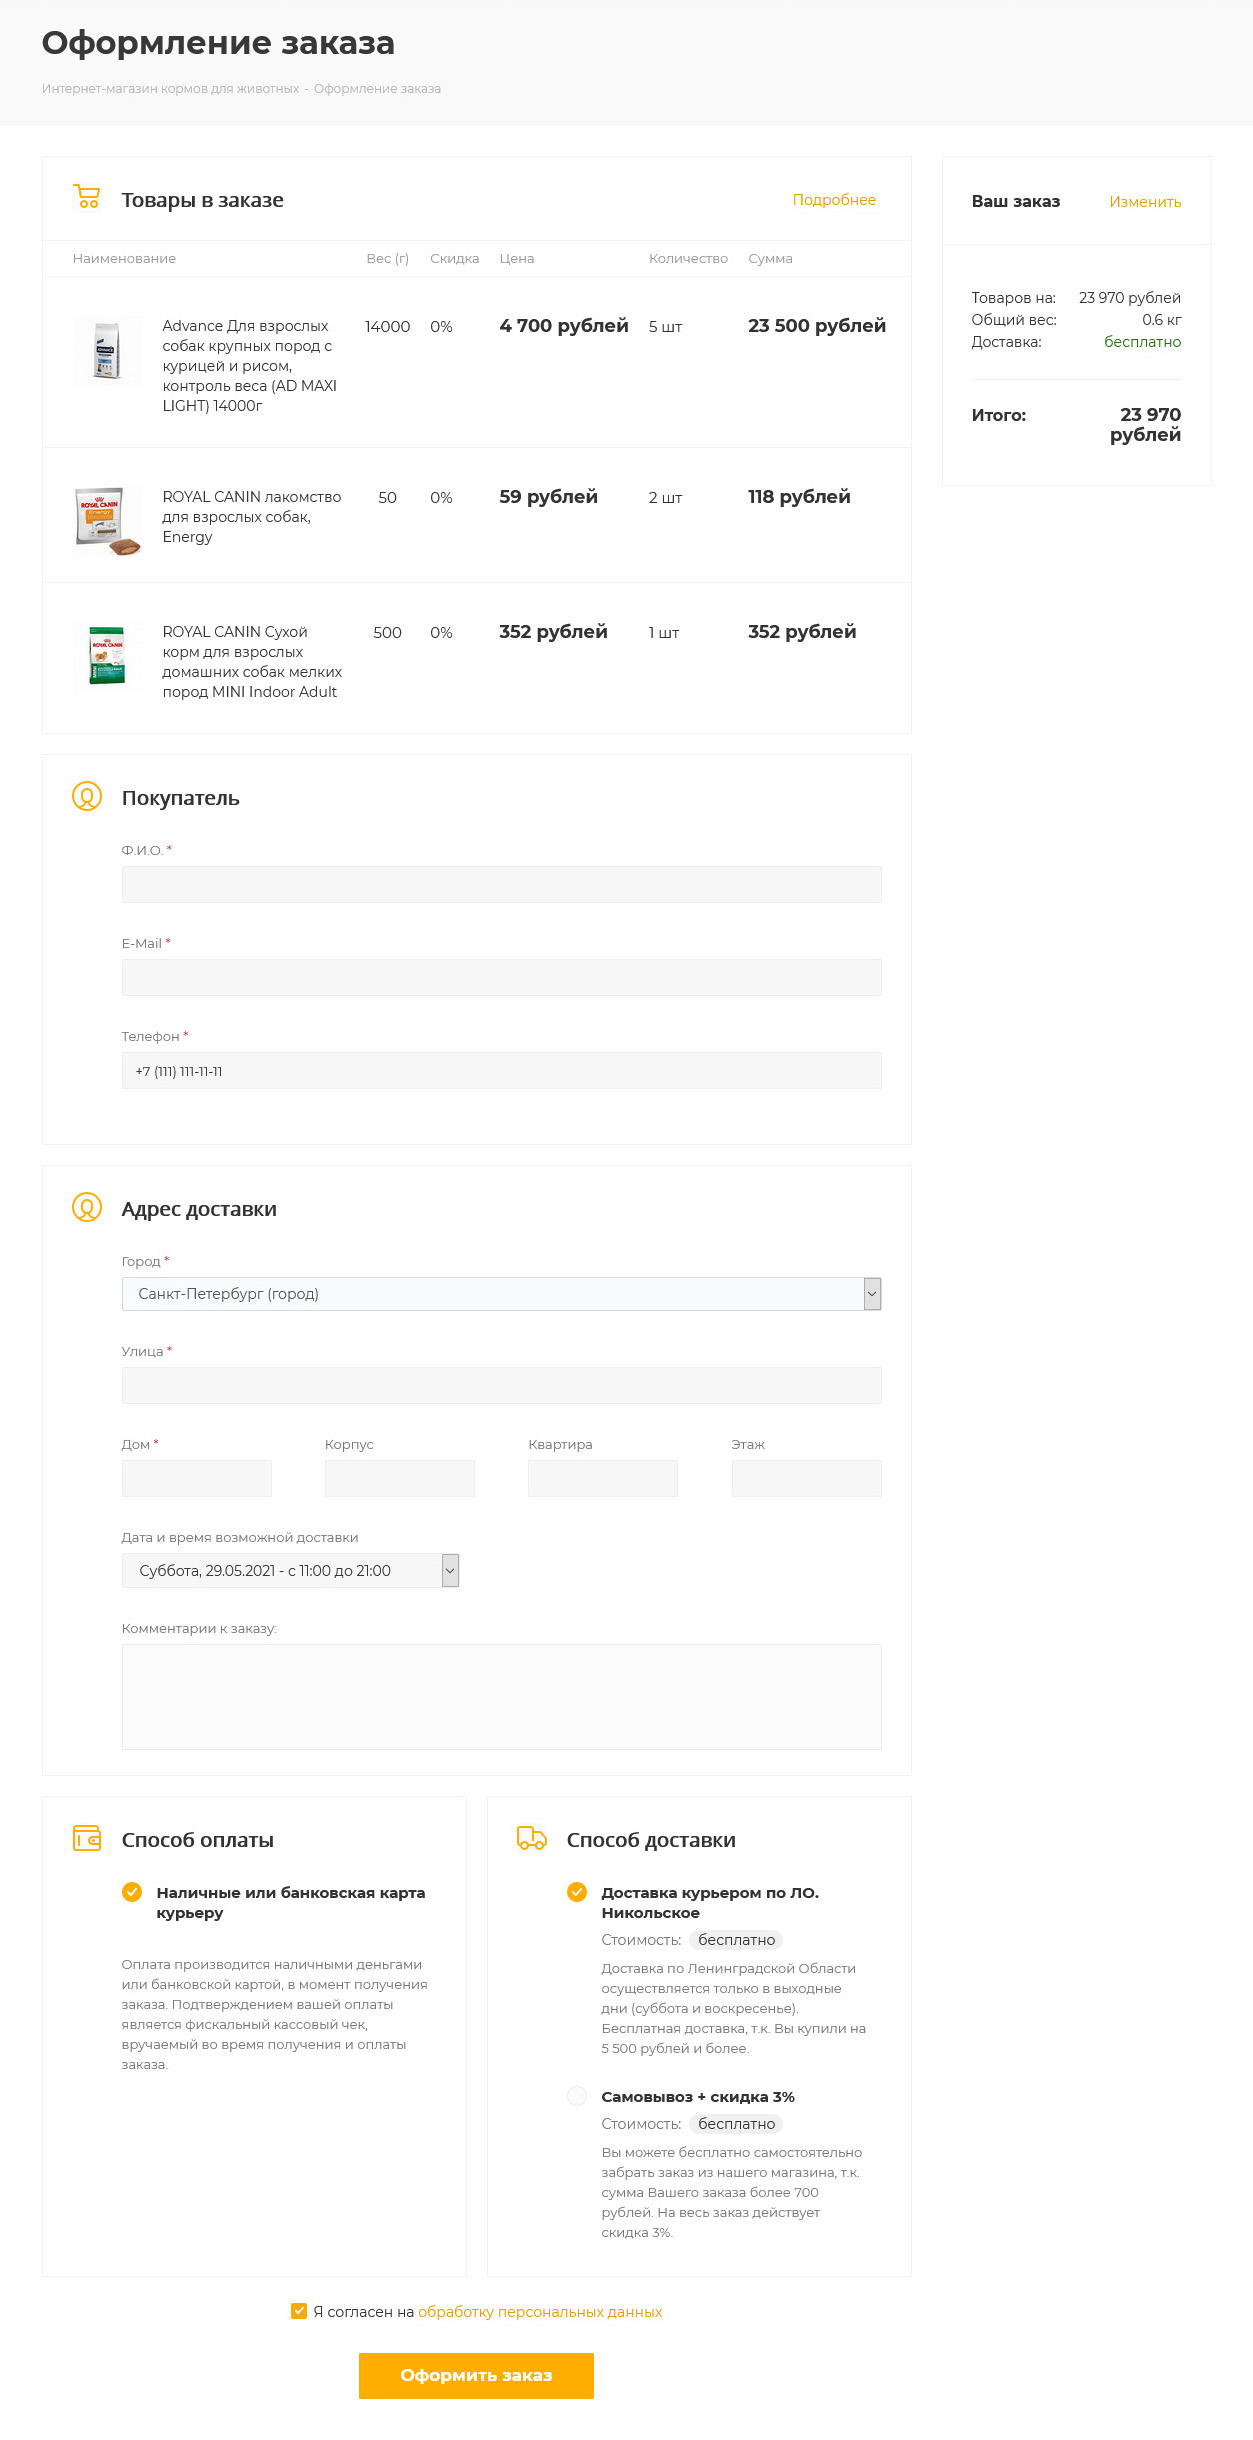Open the Advance dog food product thumbnail
The height and width of the screenshot is (2440, 1253).
coord(107,351)
